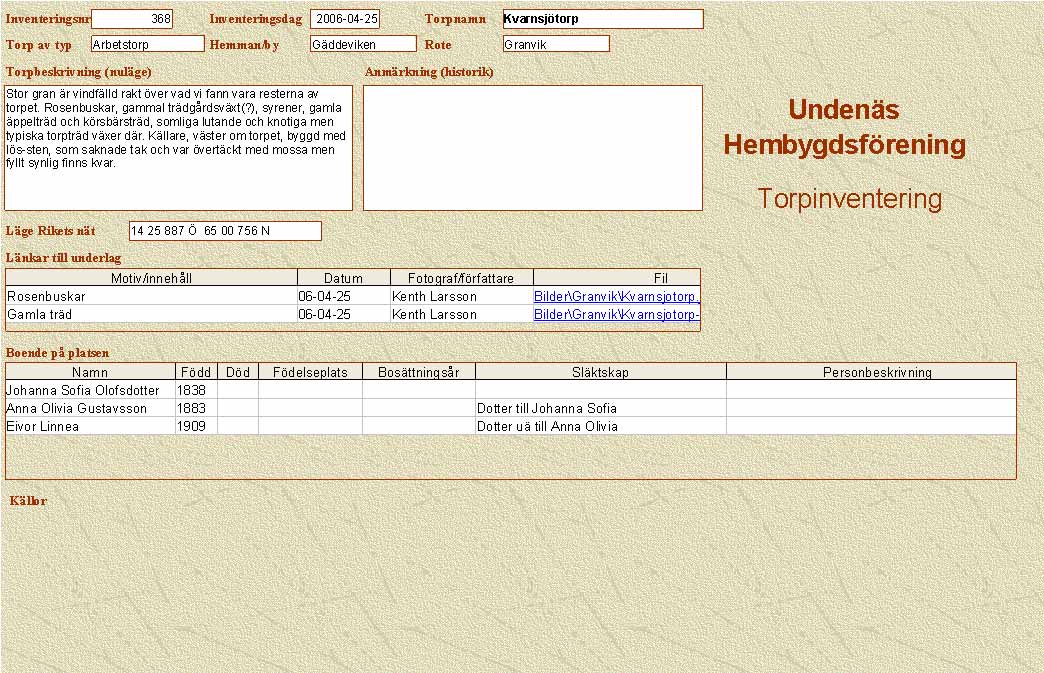Image resolution: width=1044 pixels, height=673 pixels.
Task: Click the Släktskap column header
Action: (x=600, y=372)
